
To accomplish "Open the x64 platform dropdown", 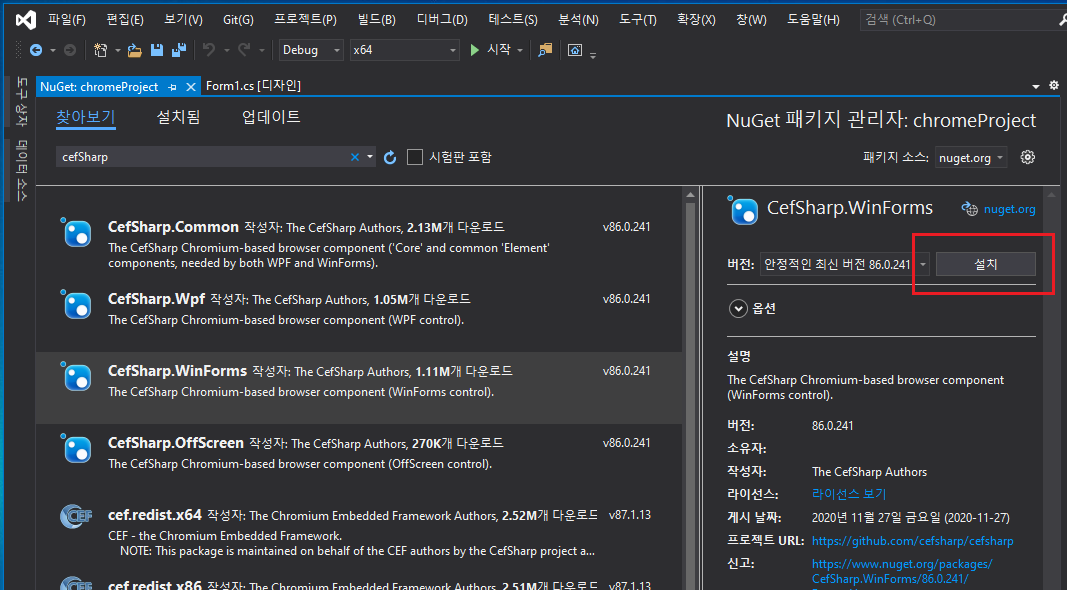I will pyautogui.click(x=405, y=50).
